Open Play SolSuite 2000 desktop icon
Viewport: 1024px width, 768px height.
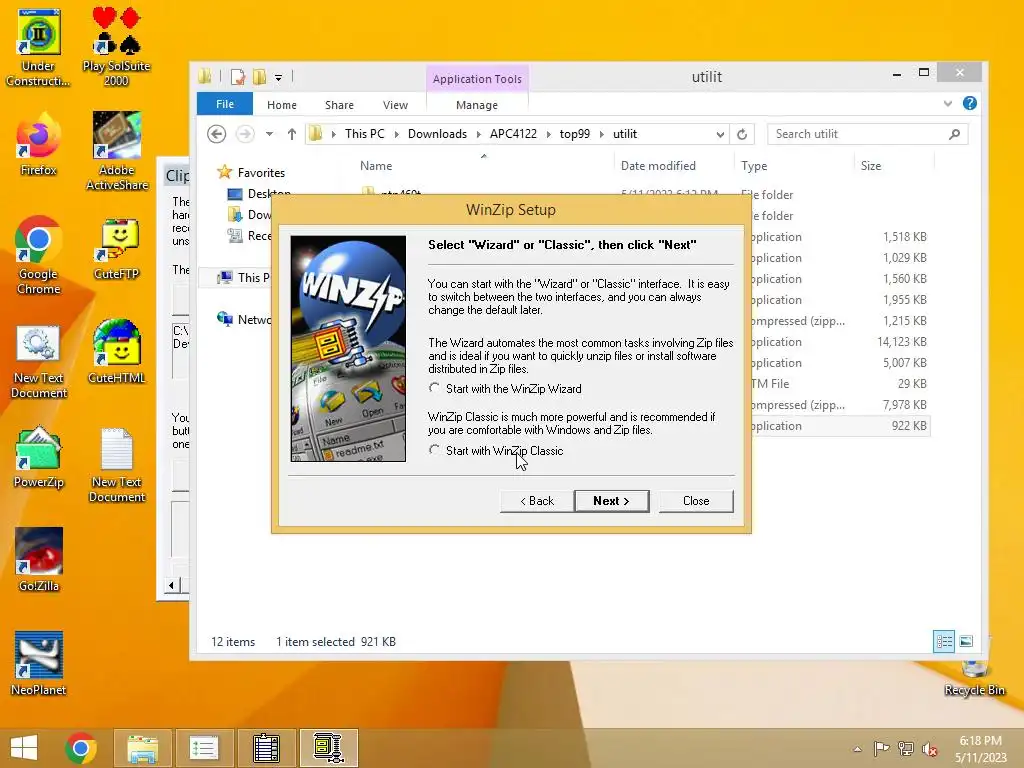116,48
